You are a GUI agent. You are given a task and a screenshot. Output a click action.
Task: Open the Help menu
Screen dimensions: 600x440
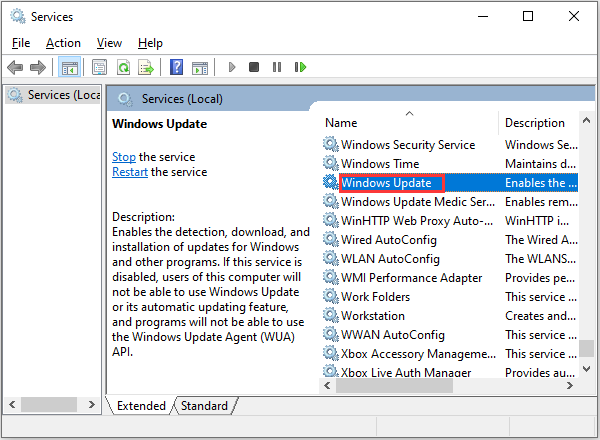(150, 43)
